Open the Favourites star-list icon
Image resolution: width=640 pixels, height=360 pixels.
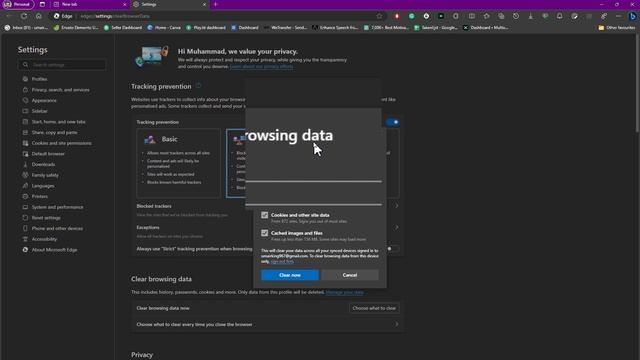point(486,16)
